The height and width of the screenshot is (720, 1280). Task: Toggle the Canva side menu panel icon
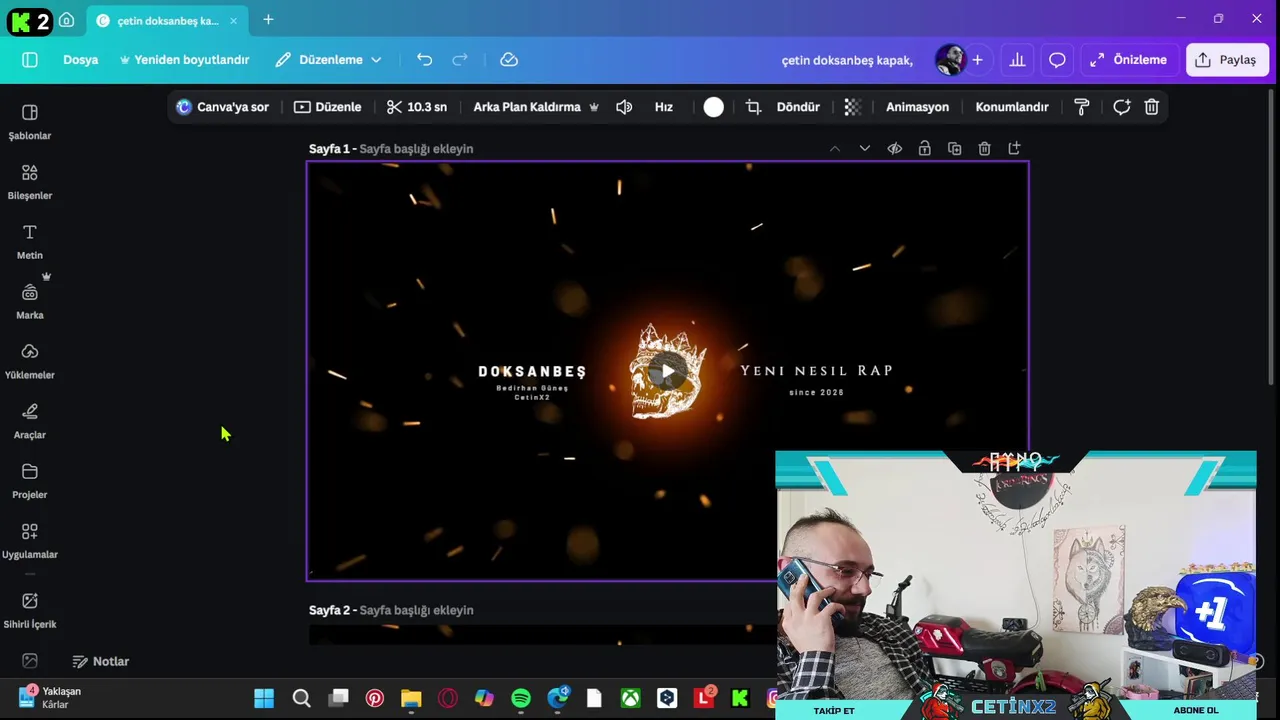pos(30,60)
